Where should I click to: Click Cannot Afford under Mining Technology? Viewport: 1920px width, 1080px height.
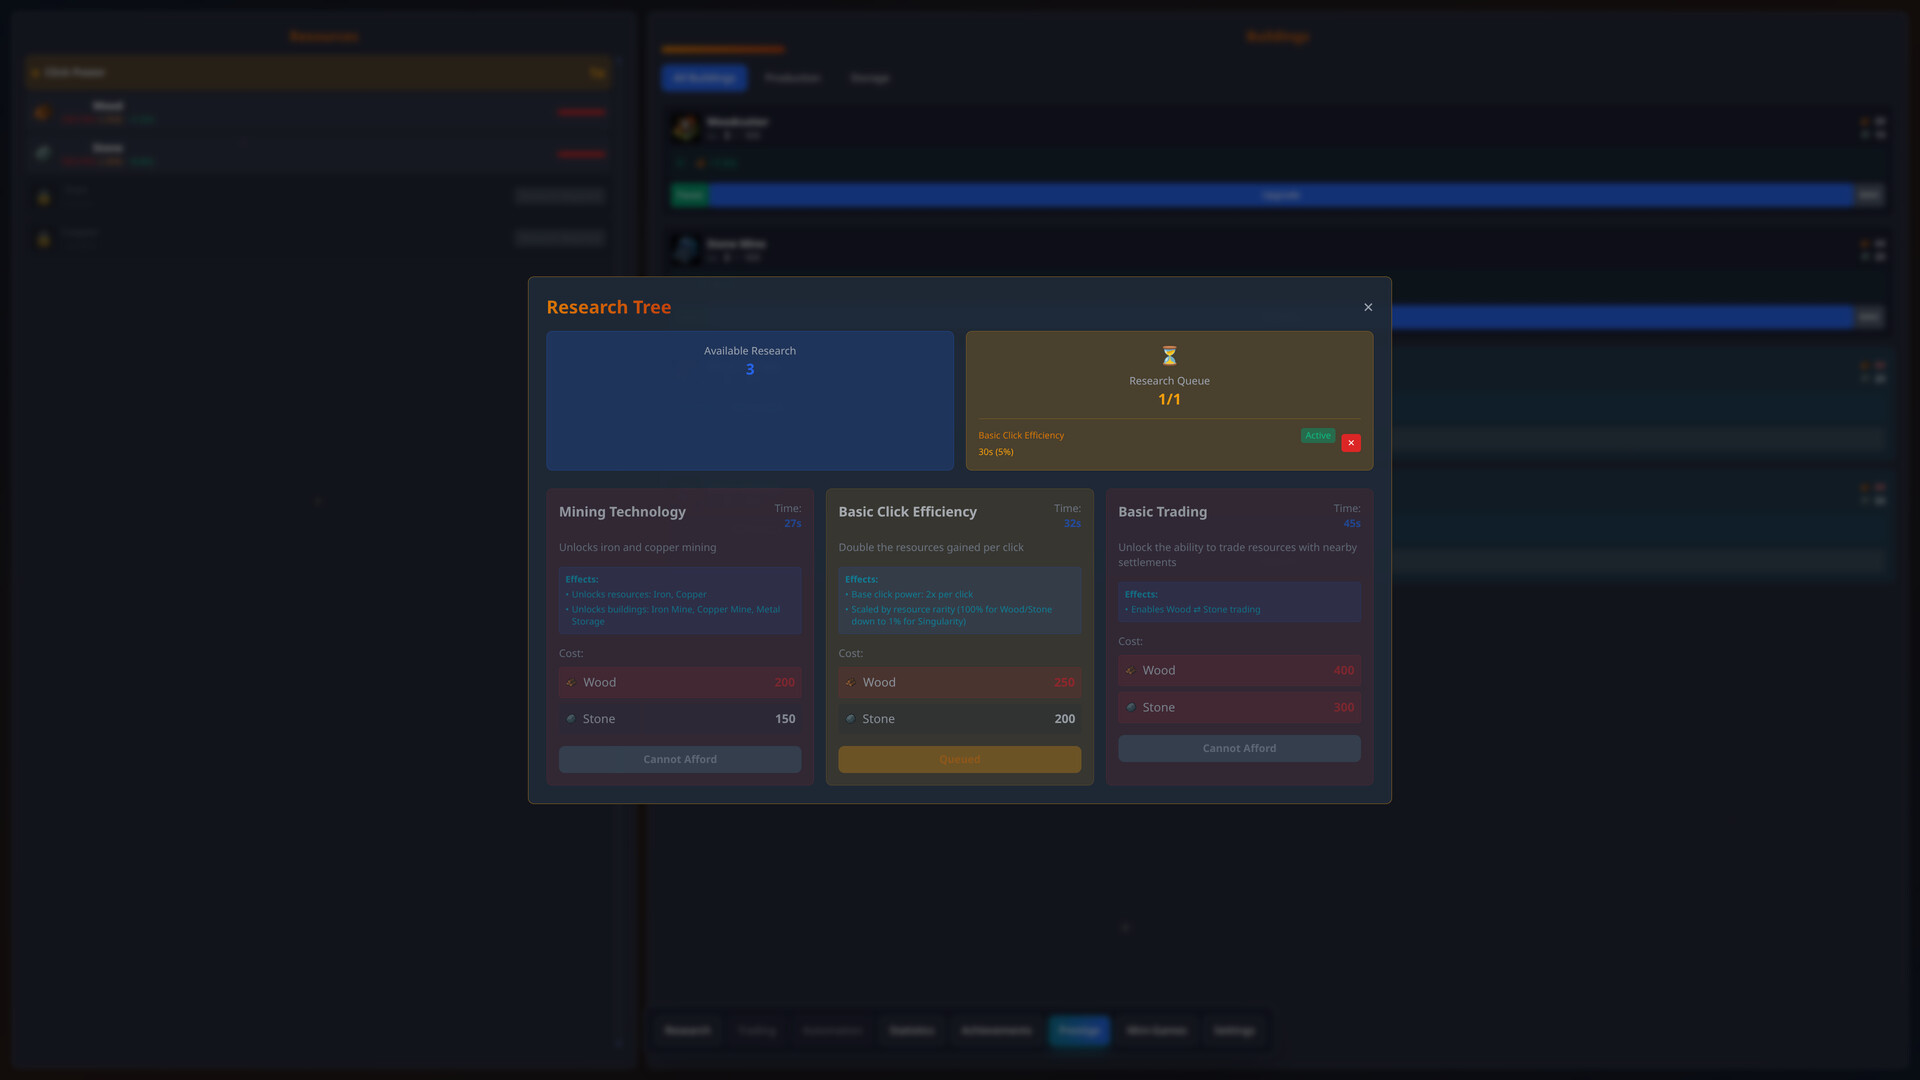(x=679, y=758)
